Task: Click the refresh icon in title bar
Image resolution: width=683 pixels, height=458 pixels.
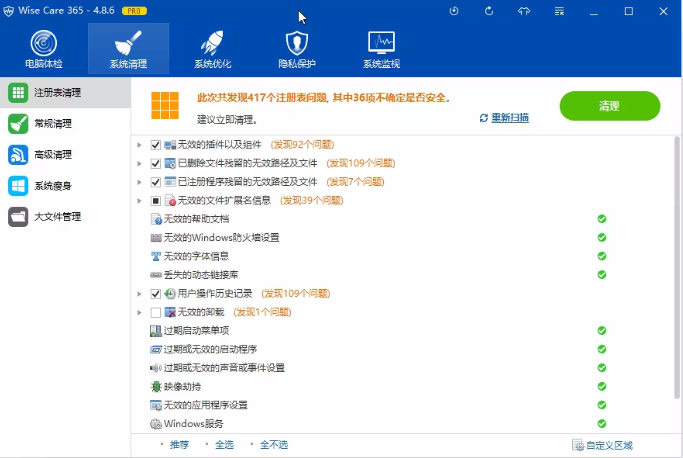Action: tap(489, 11)
